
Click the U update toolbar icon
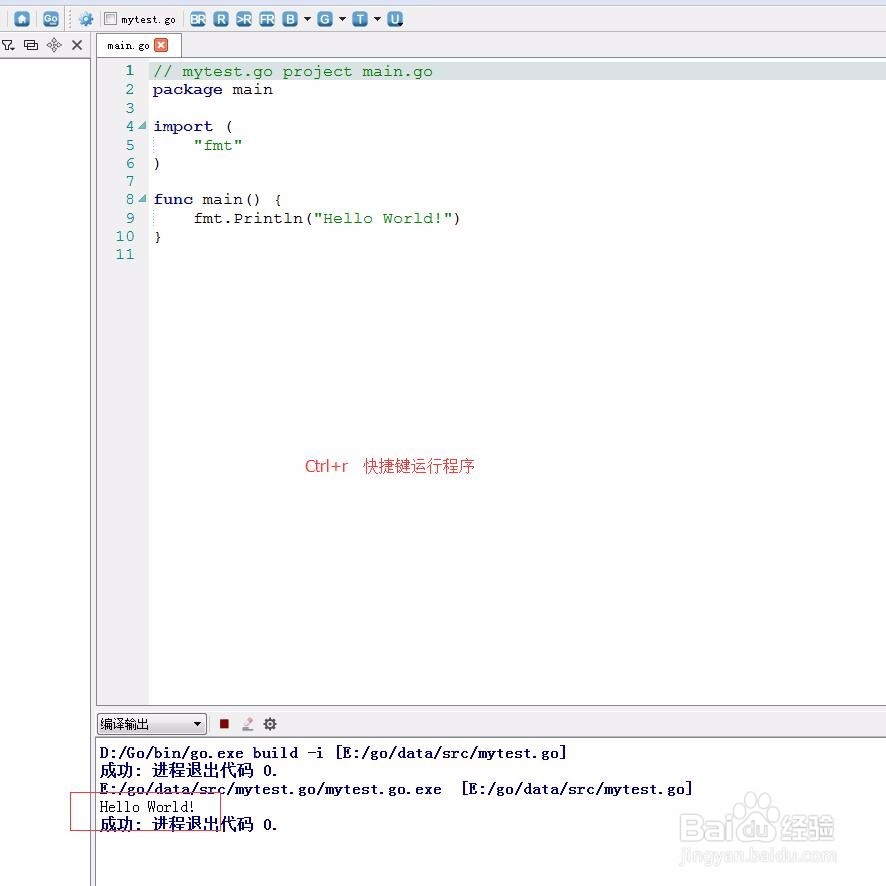pos(396,19)
